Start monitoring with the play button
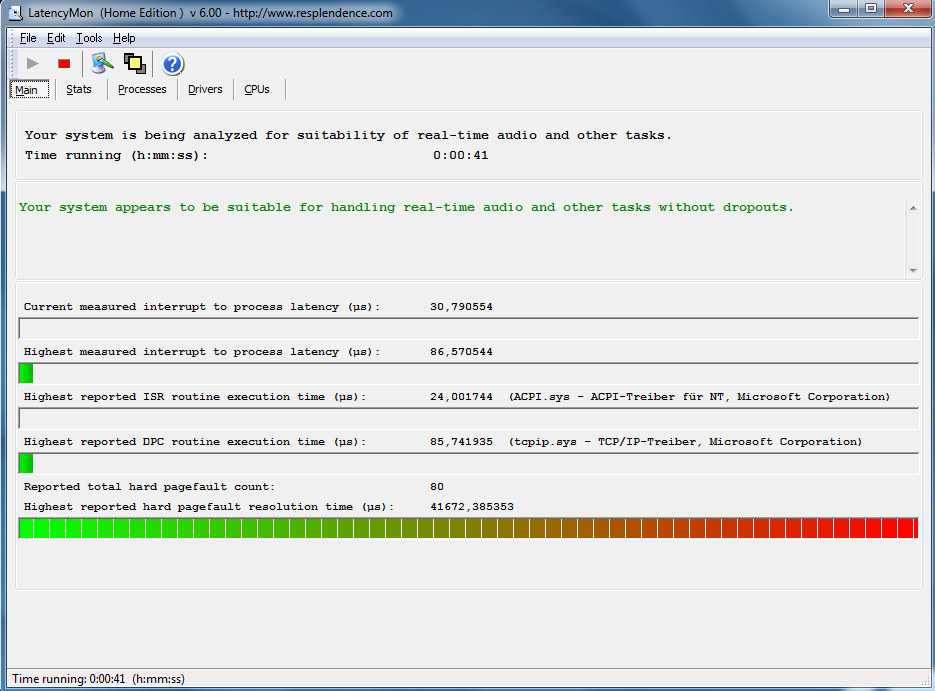 (x=33, y=63)
